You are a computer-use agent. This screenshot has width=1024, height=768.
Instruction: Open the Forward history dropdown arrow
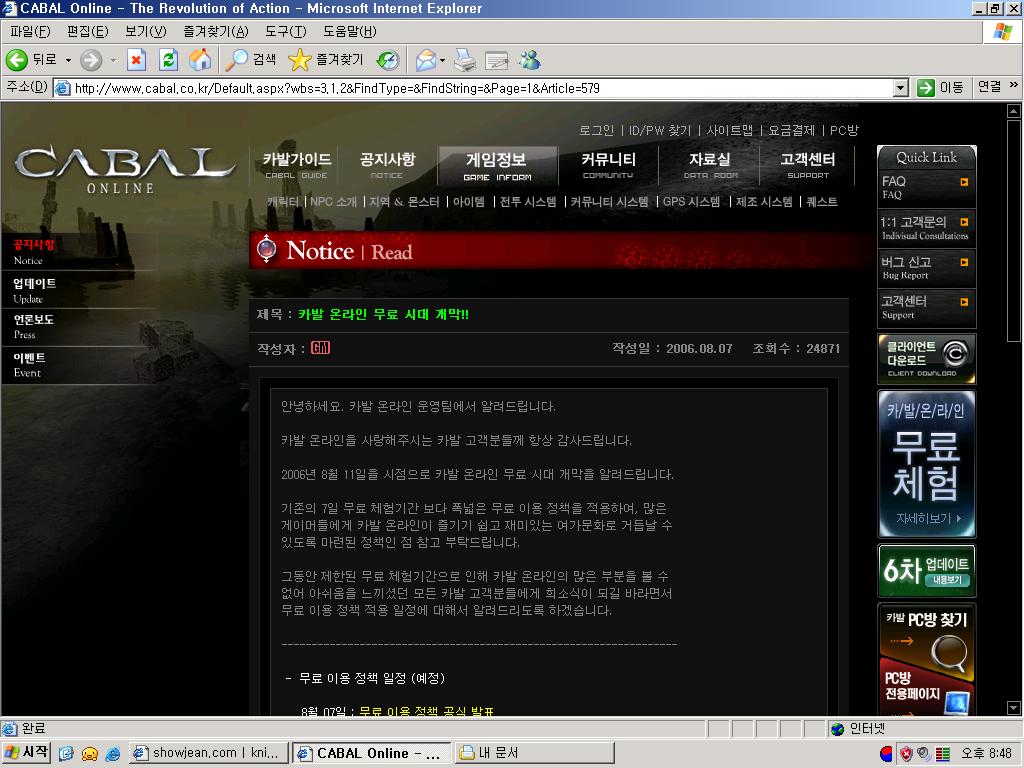point(113,60)
